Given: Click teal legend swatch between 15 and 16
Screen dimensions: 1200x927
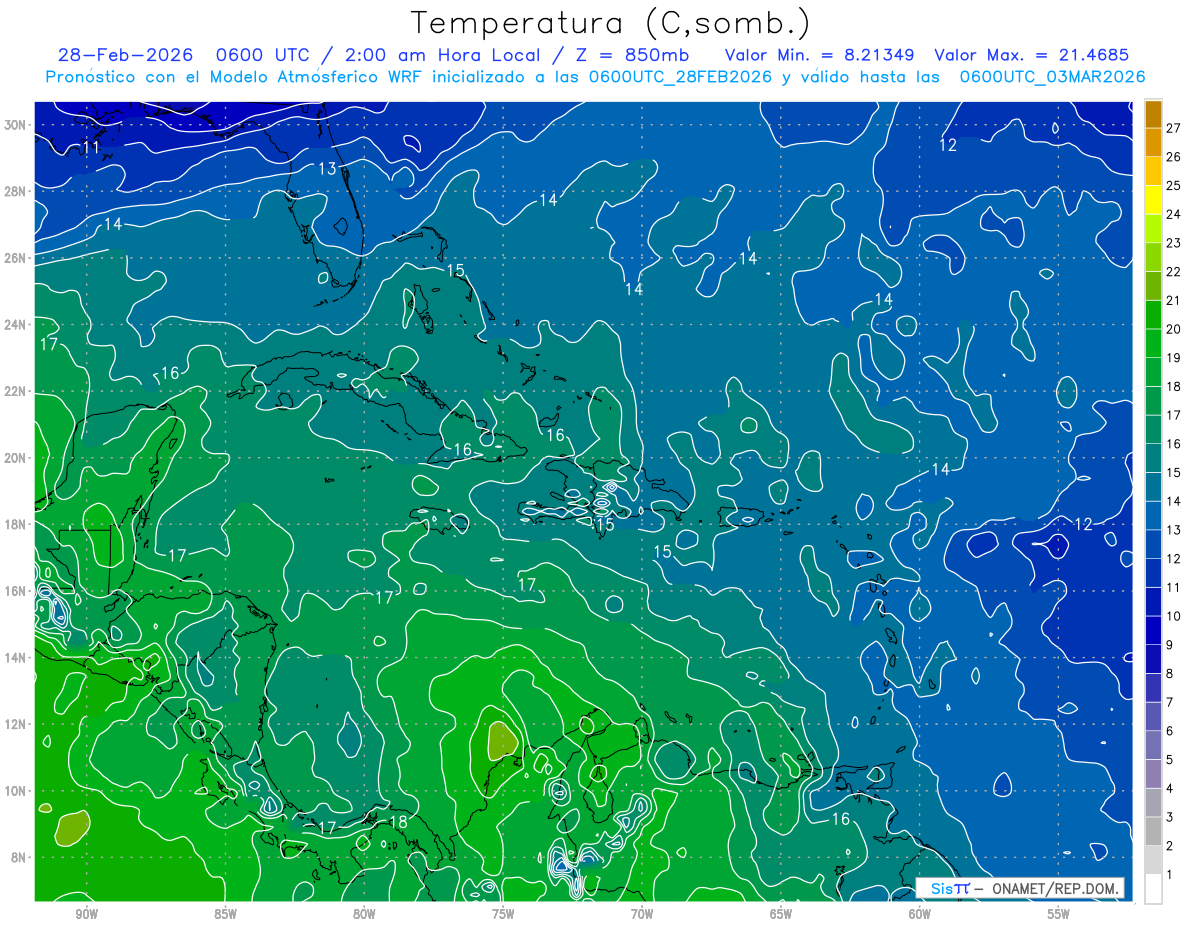Looking at the screenshot, I should 1154,458.
